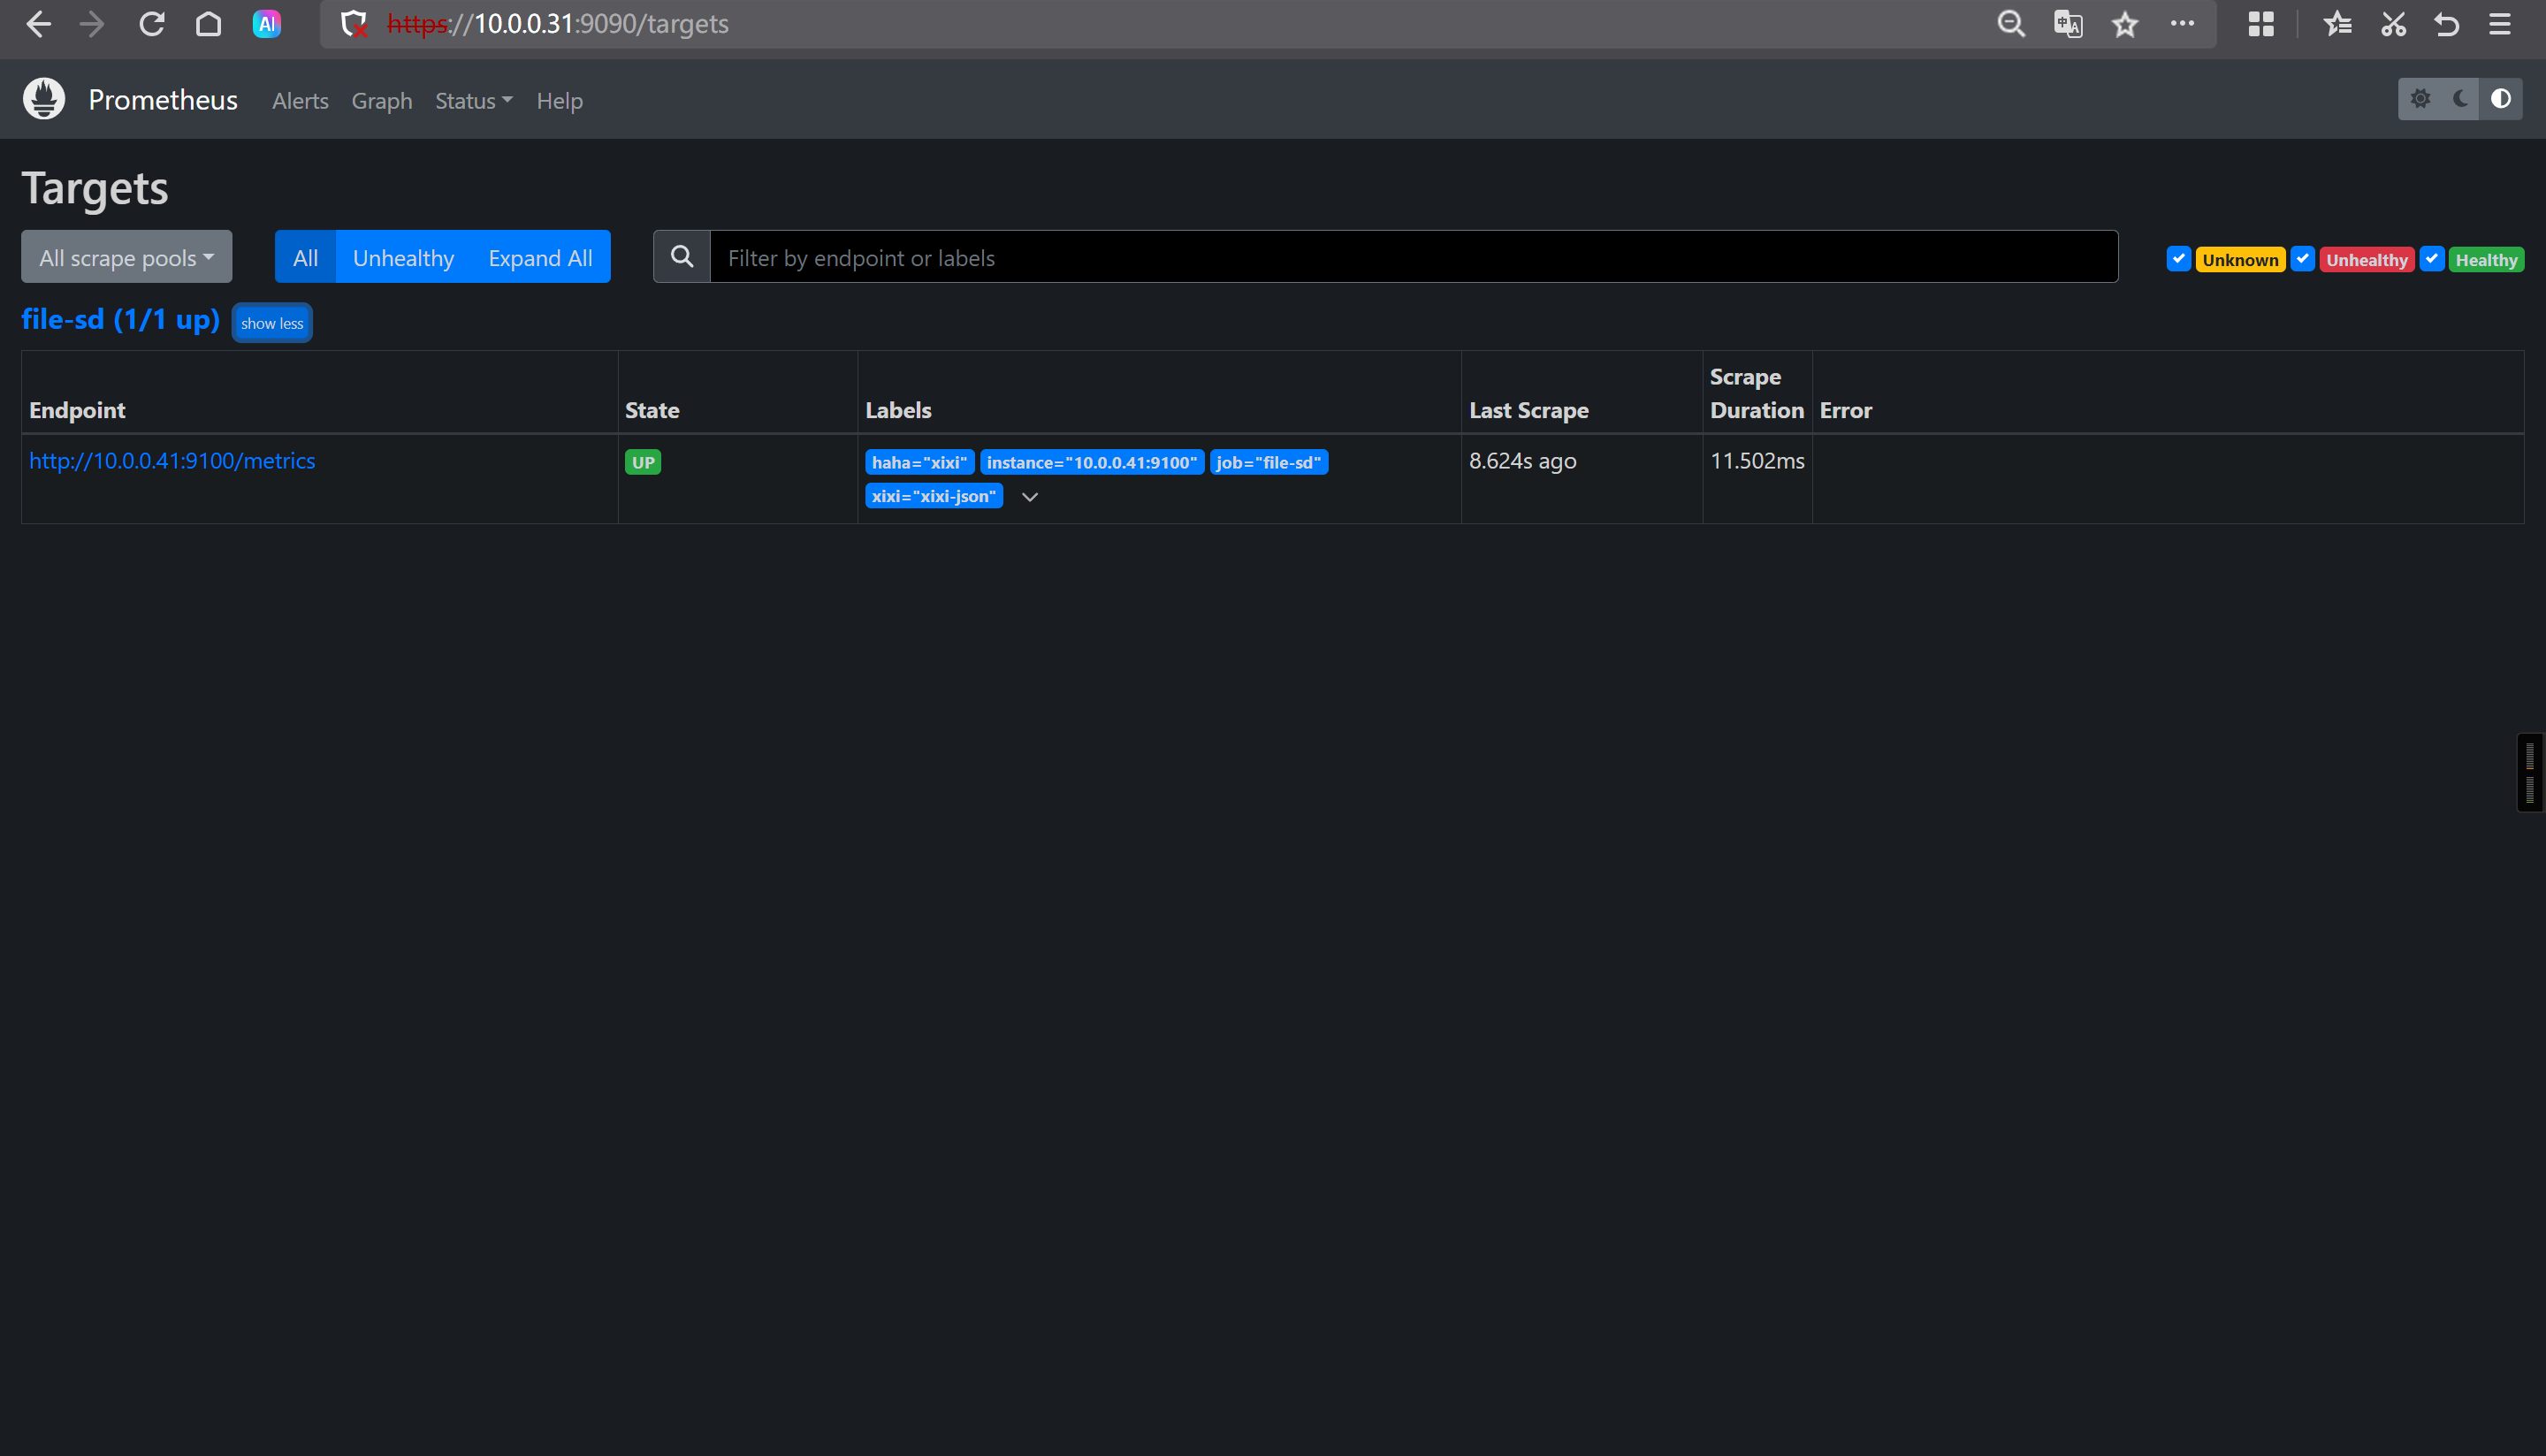2546x1456 pixels.
Task: Switch to dark theme moon icon
Action: 2460,99
